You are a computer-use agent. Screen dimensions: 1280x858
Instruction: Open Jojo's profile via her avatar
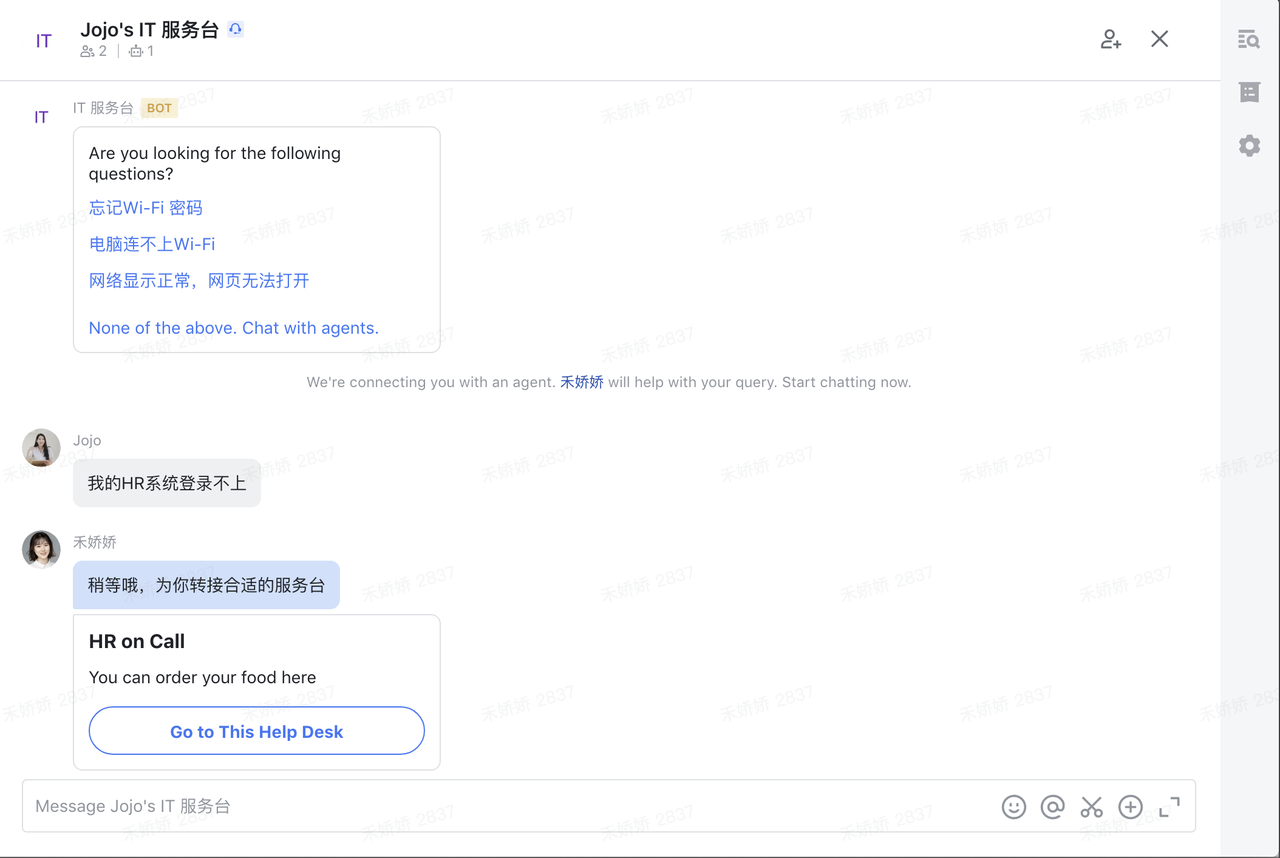click(x=41, y=448)
